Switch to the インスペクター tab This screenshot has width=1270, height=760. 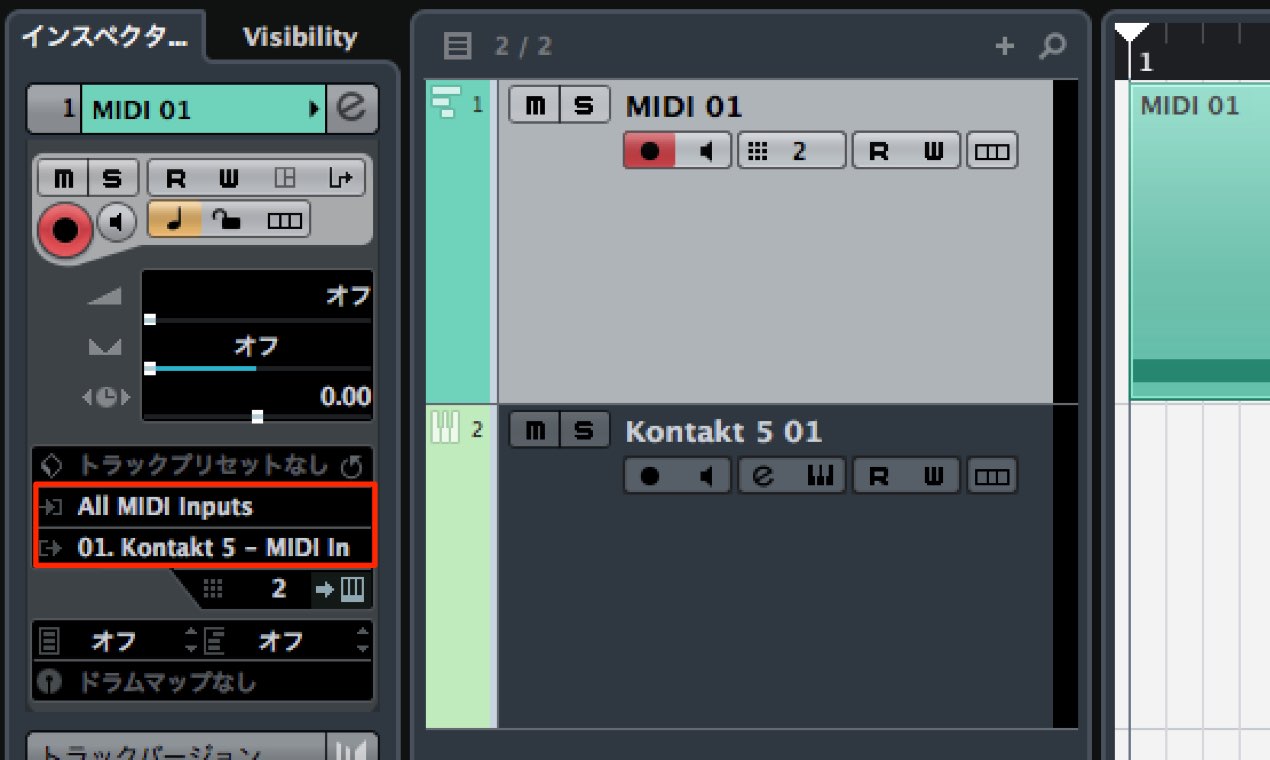tap(104, 37)
